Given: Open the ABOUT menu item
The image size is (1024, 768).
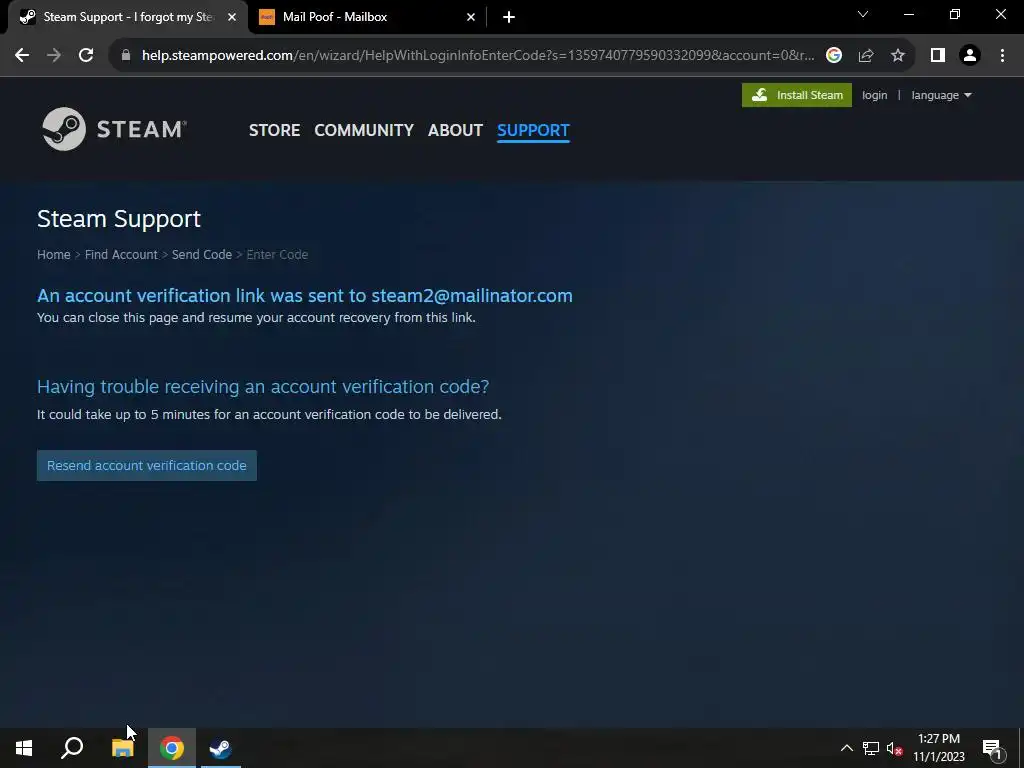Looking at the screenshot, I should [455, 130].
